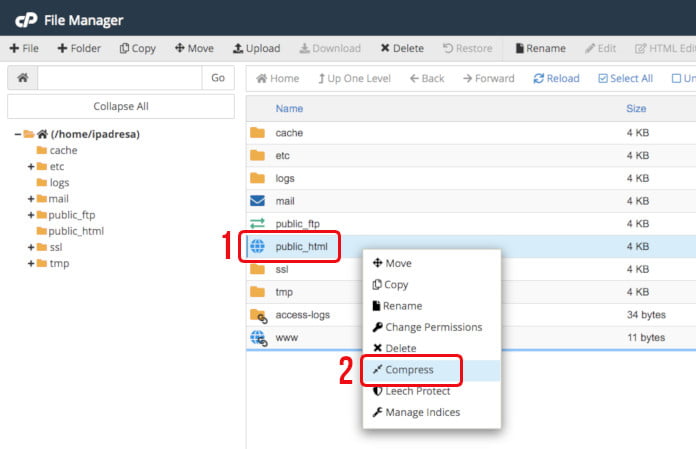Click the Edit toolbar button
Image resolution: width=696 pixels, height=449 pixels.
pos(601,48)
